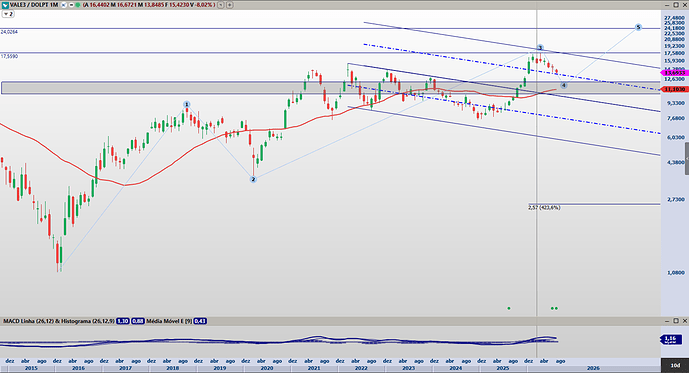Minimize the MACD indicator panel
Viewport: 689px width, 373px height.
click(667, 321)
